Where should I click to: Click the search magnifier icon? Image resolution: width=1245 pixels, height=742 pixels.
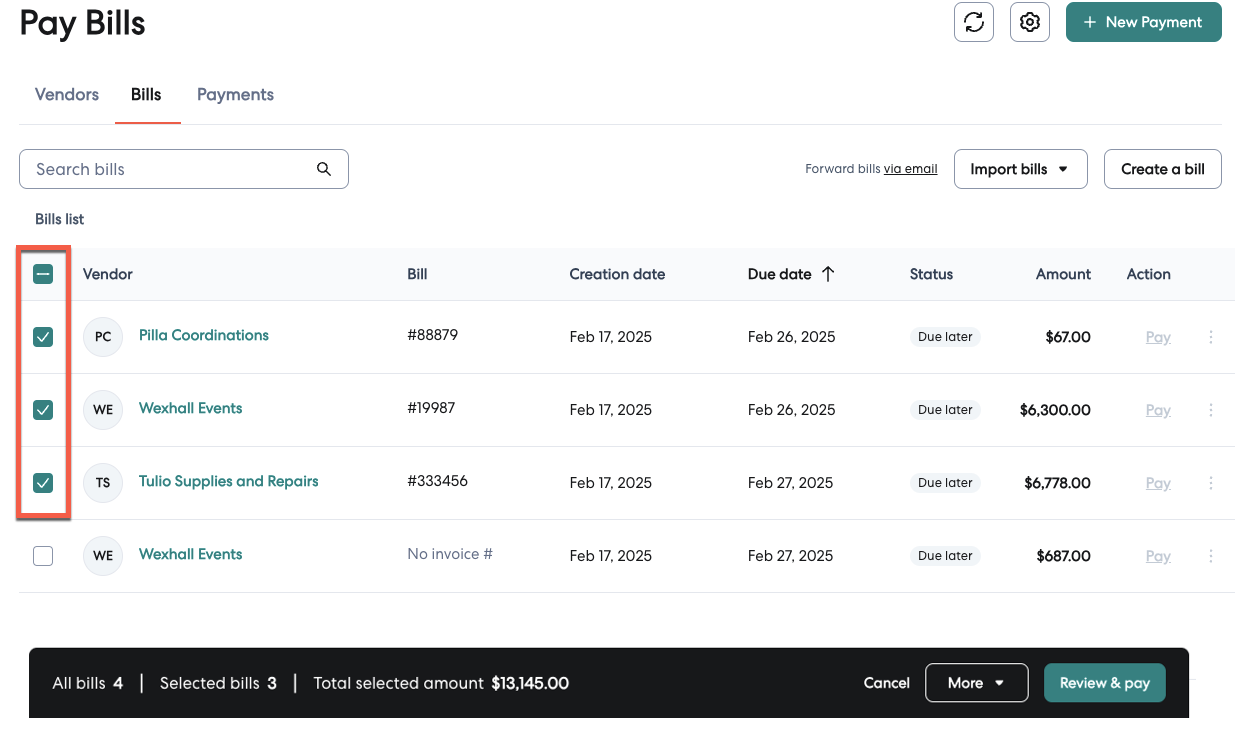click(x=323, y=169)
